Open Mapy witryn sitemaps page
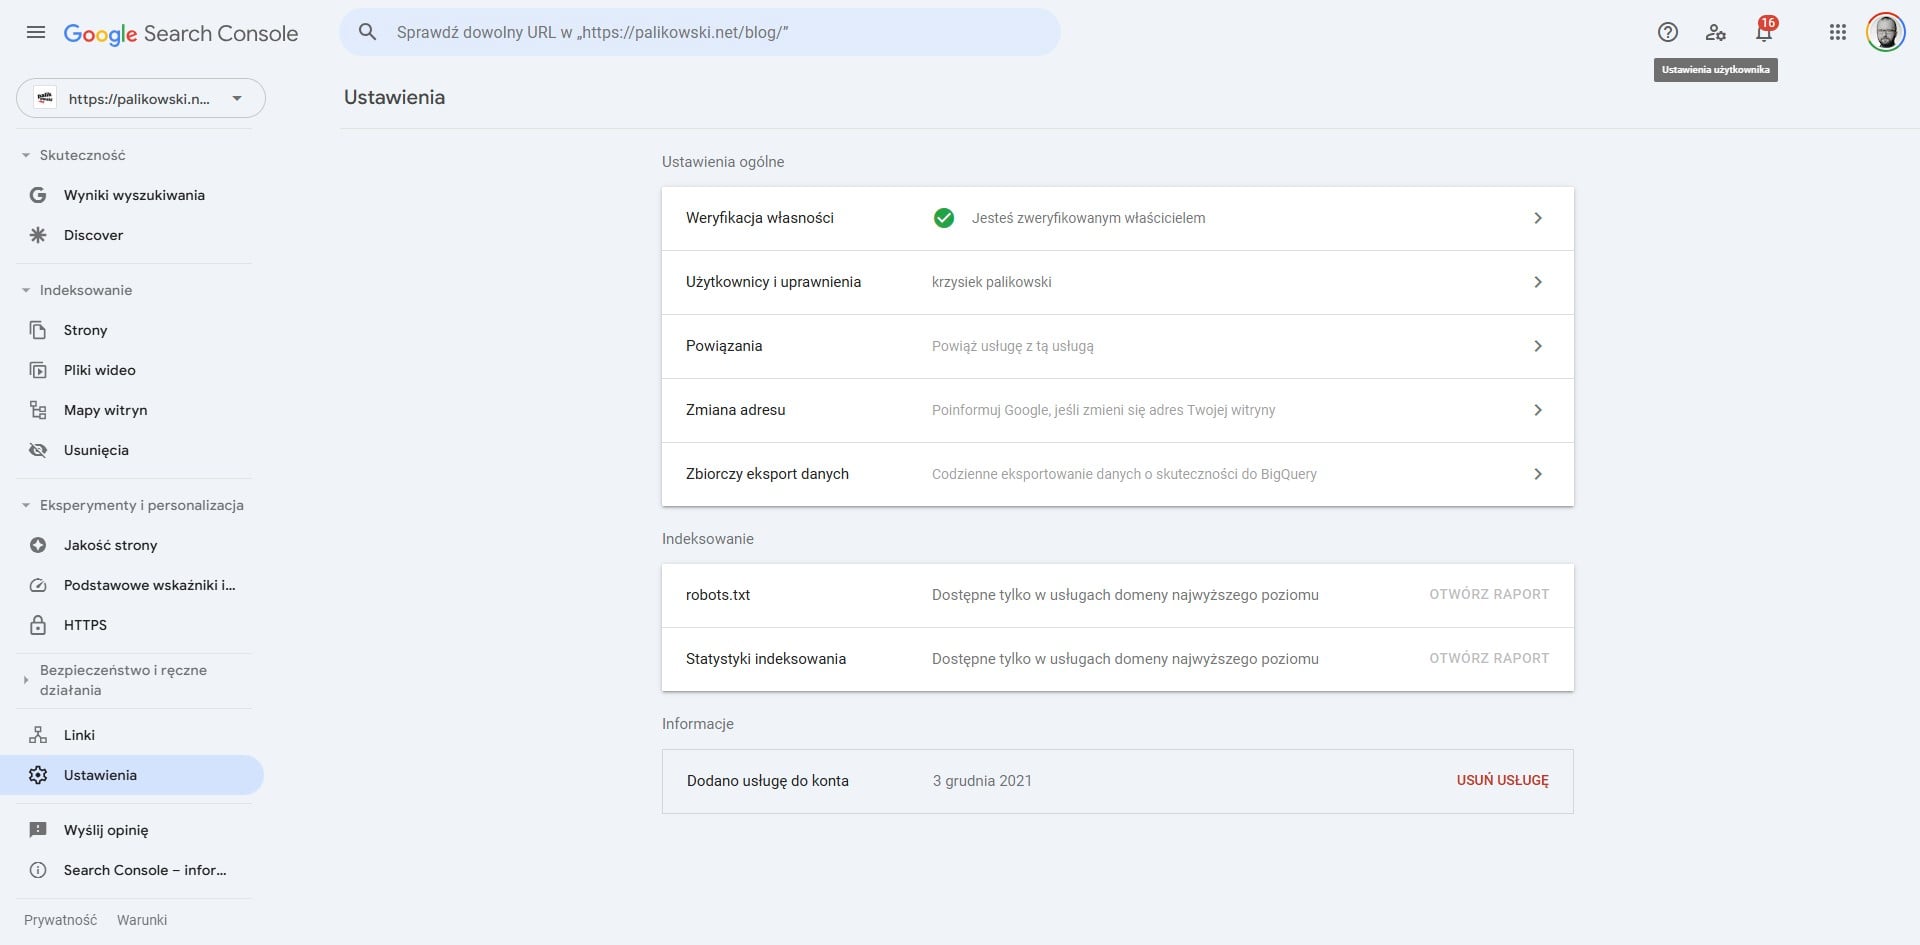The width and height of the screenshot is (1920, 945). [x=105, y=410]
